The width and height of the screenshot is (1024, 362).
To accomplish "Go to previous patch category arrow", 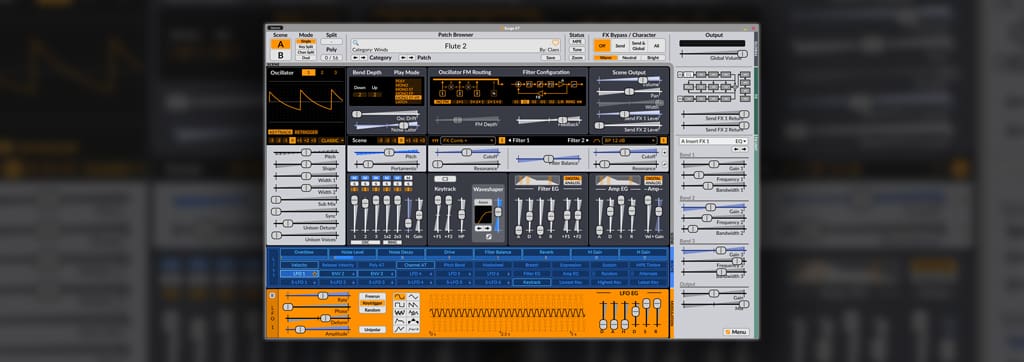I will click(355, 58).
